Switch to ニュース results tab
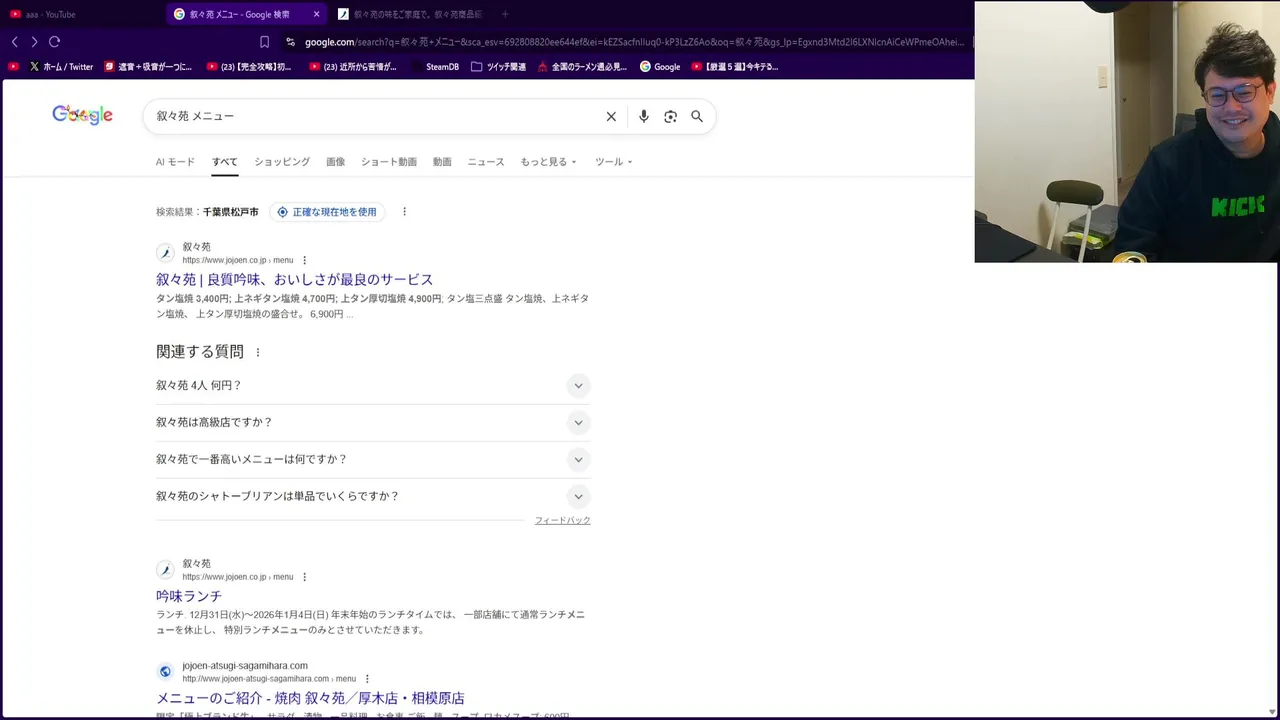The width and height of the screenshot is (1280, 720). point(486,162)
